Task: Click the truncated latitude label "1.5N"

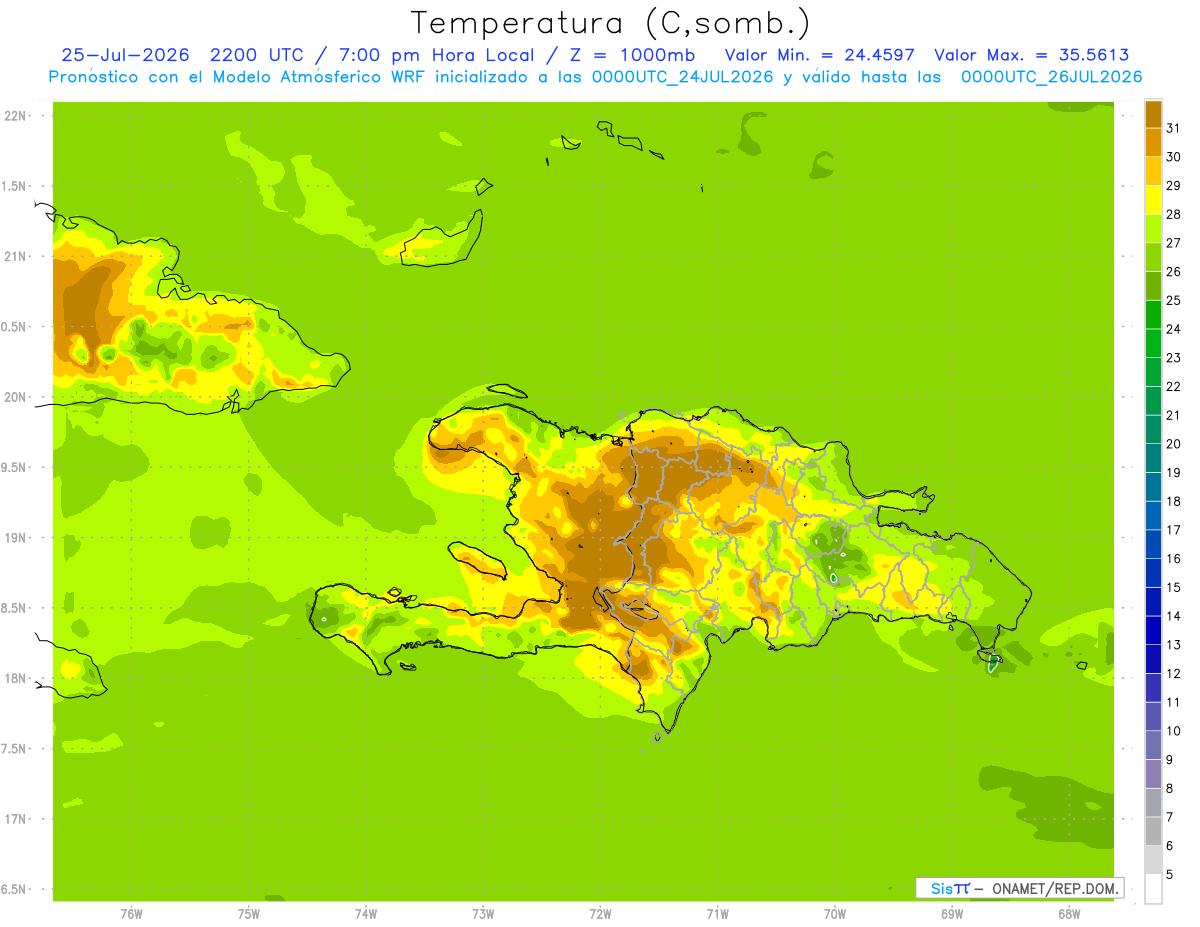Action: (x=15, y=186)
